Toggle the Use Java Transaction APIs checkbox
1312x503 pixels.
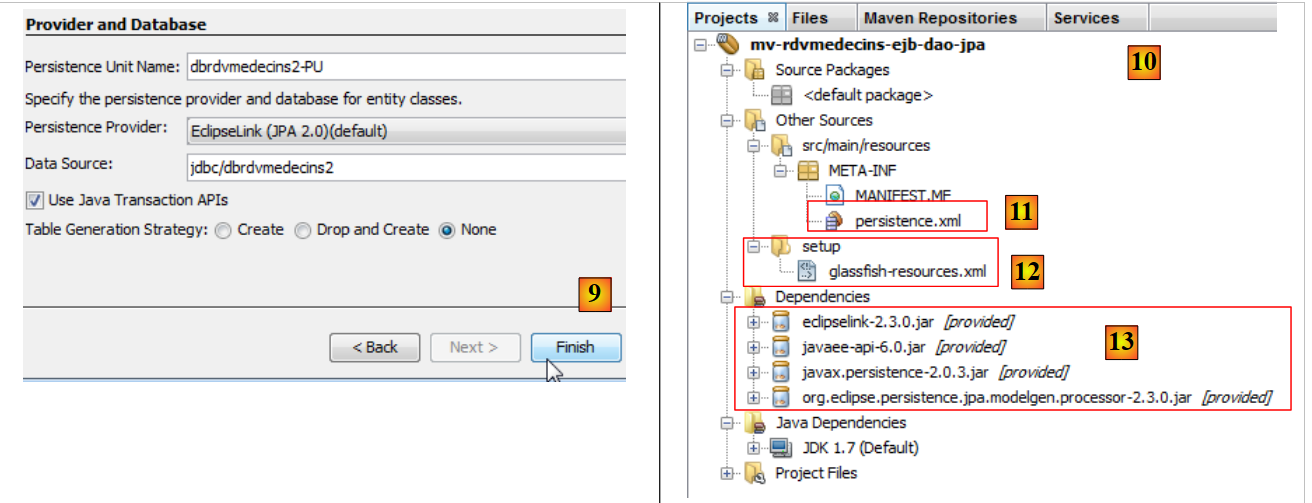click(x=34, y=201)
